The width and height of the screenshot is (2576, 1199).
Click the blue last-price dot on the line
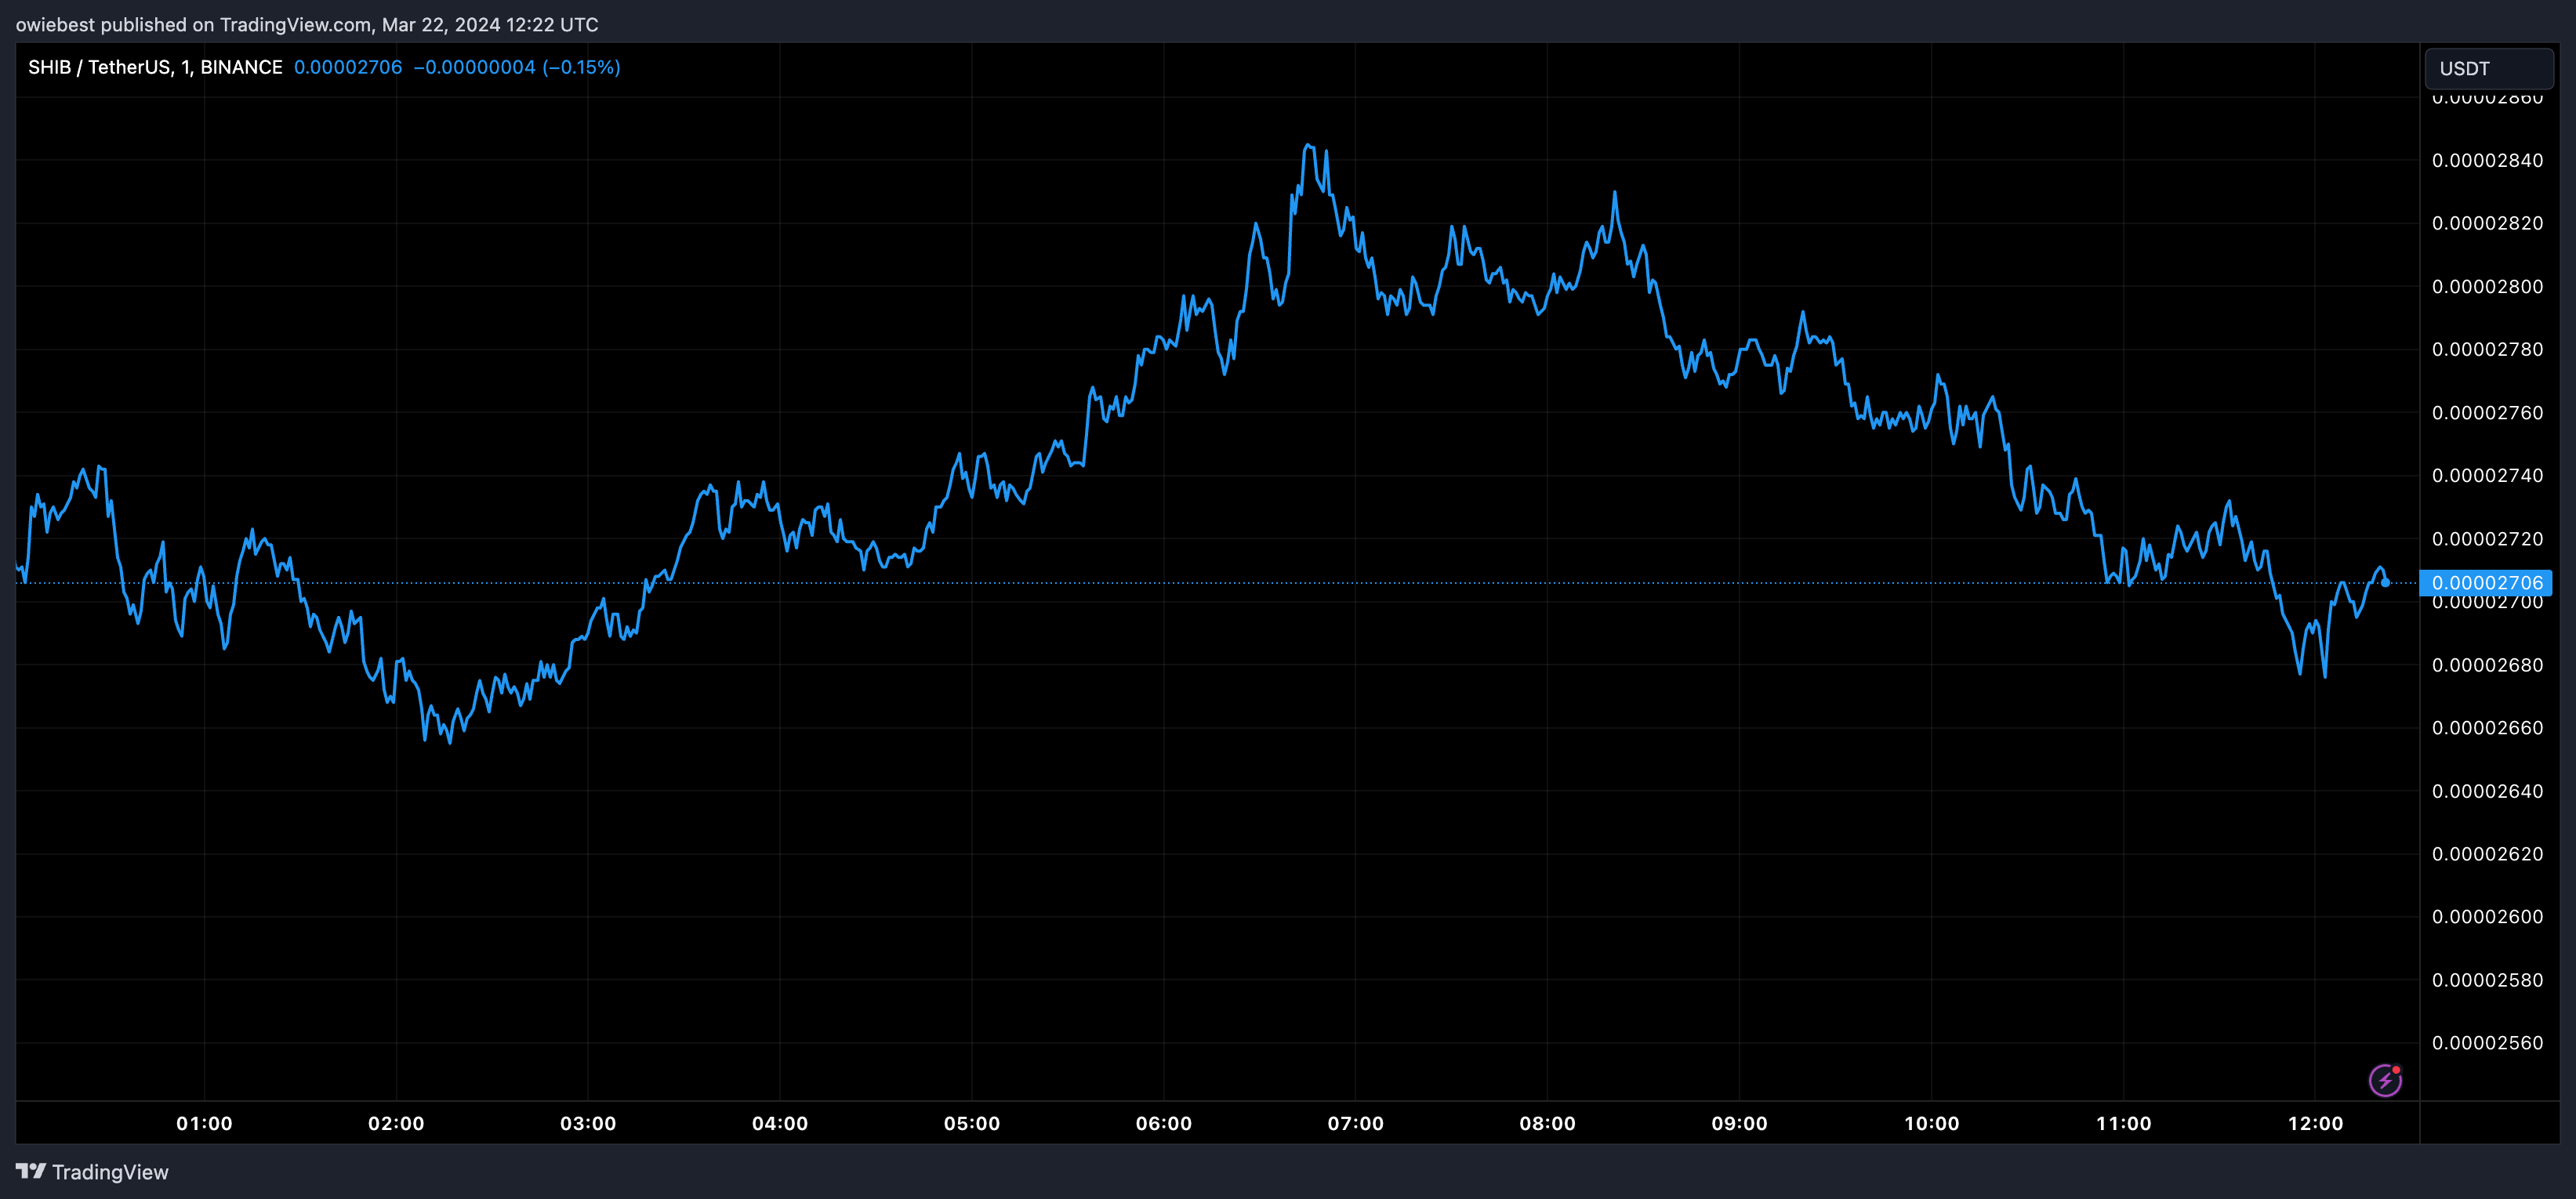pos(2385,582)
